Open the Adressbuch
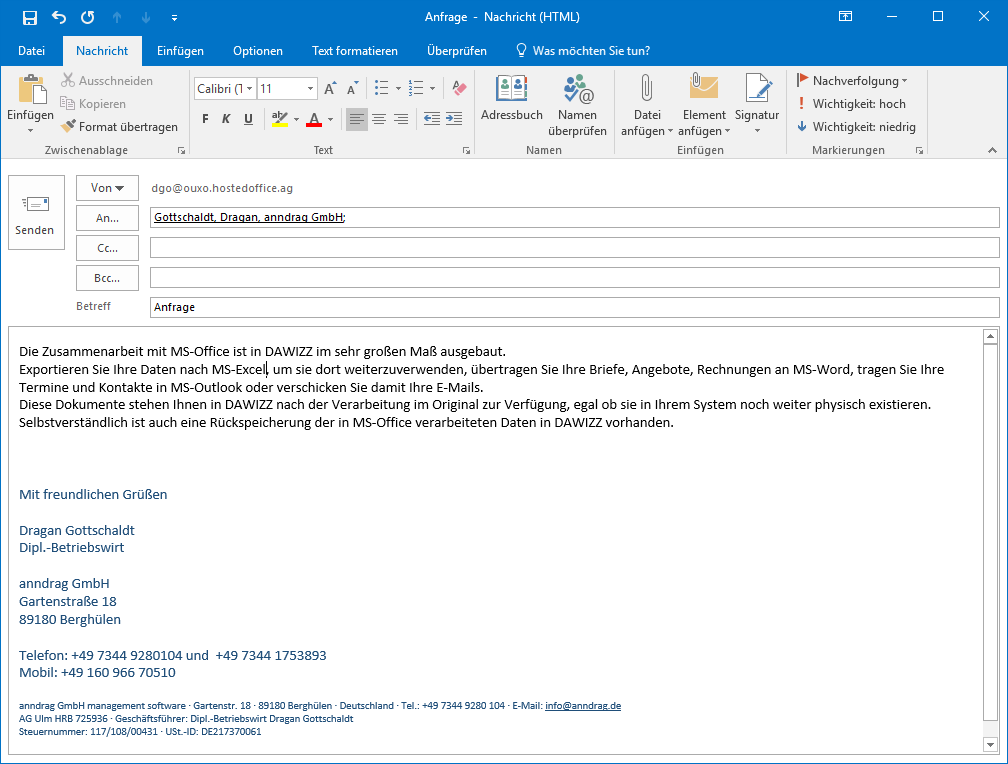This screenshot has width=1008, height=764. click(512, 98)
